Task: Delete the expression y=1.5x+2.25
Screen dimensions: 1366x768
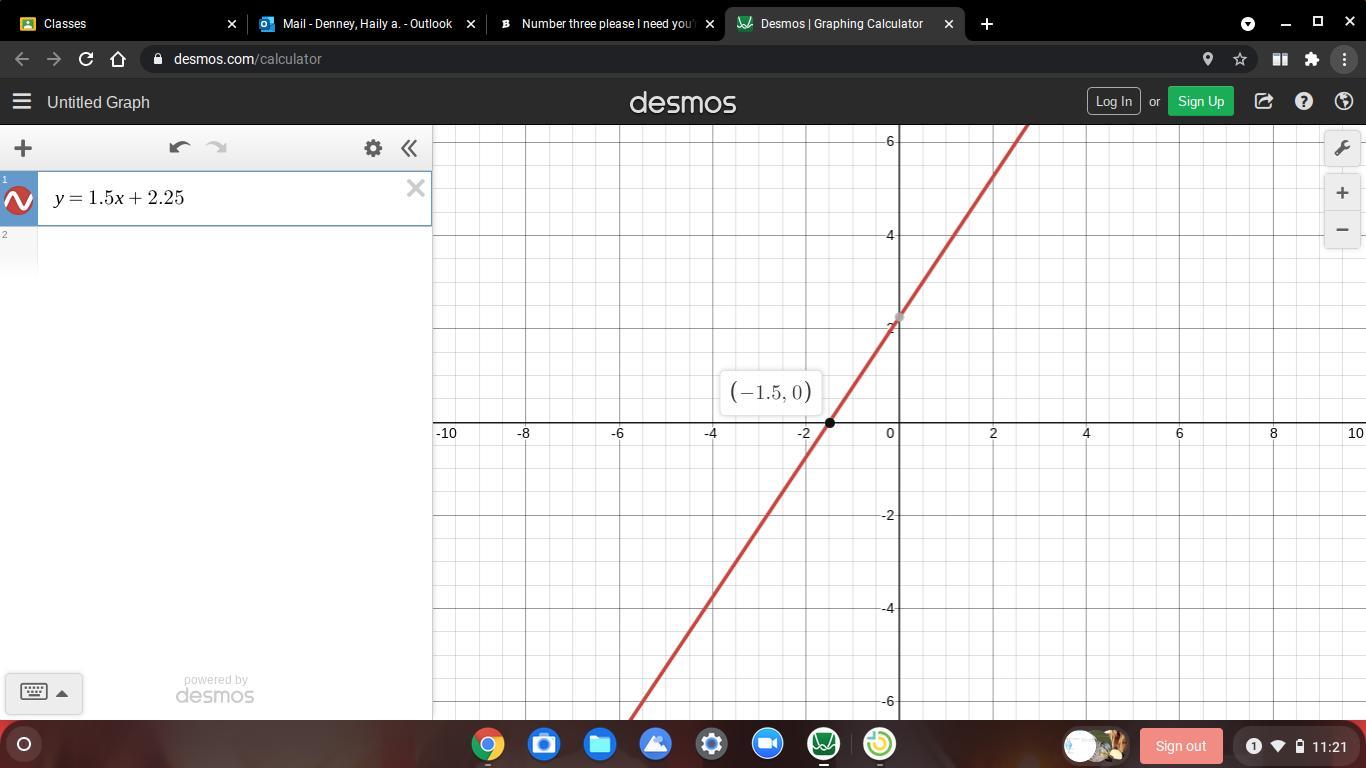Action: coord(416,188)
